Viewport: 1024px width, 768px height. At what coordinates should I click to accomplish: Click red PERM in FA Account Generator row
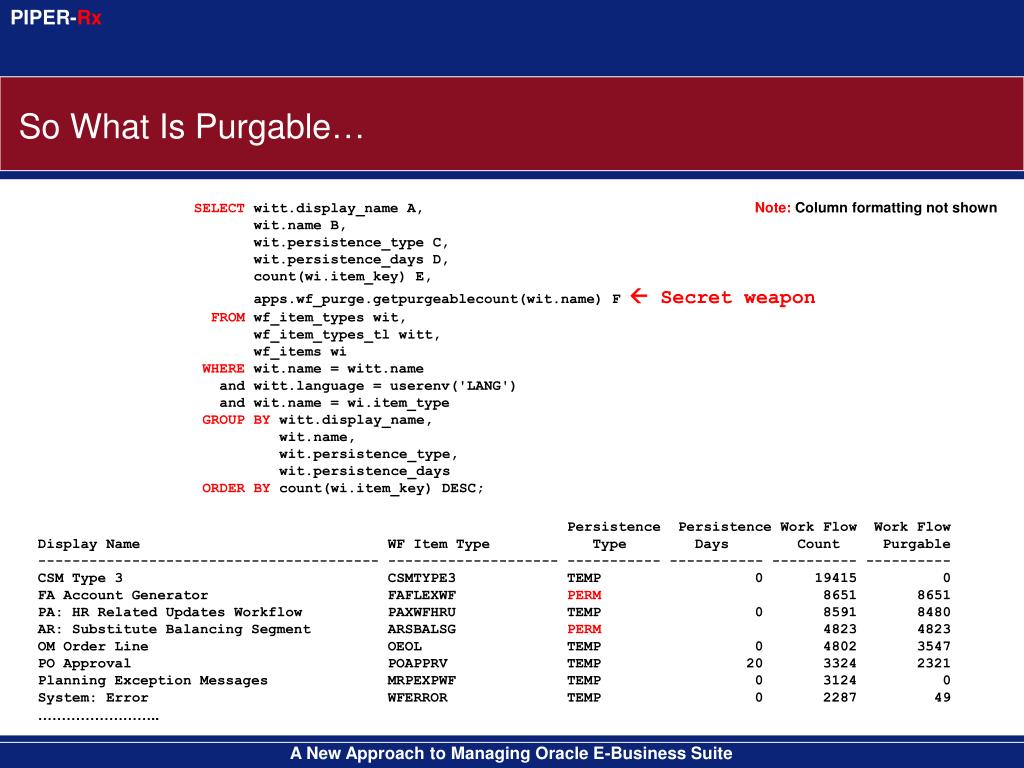click(584, 595)
